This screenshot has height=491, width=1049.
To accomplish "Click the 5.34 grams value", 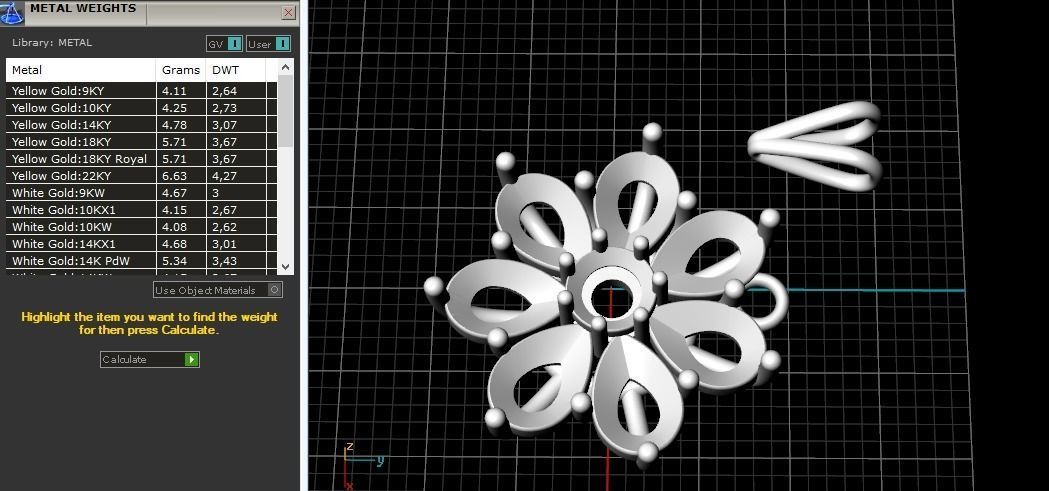I will click(174, 261).
